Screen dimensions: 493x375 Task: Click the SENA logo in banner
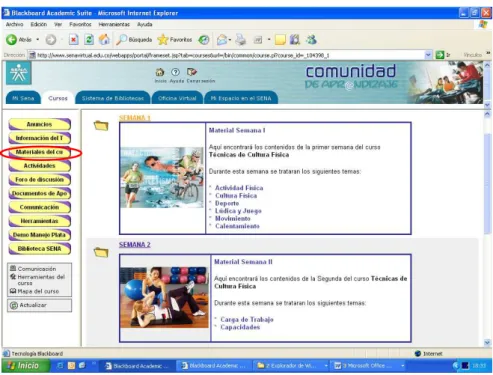click(x=19, y=73)
